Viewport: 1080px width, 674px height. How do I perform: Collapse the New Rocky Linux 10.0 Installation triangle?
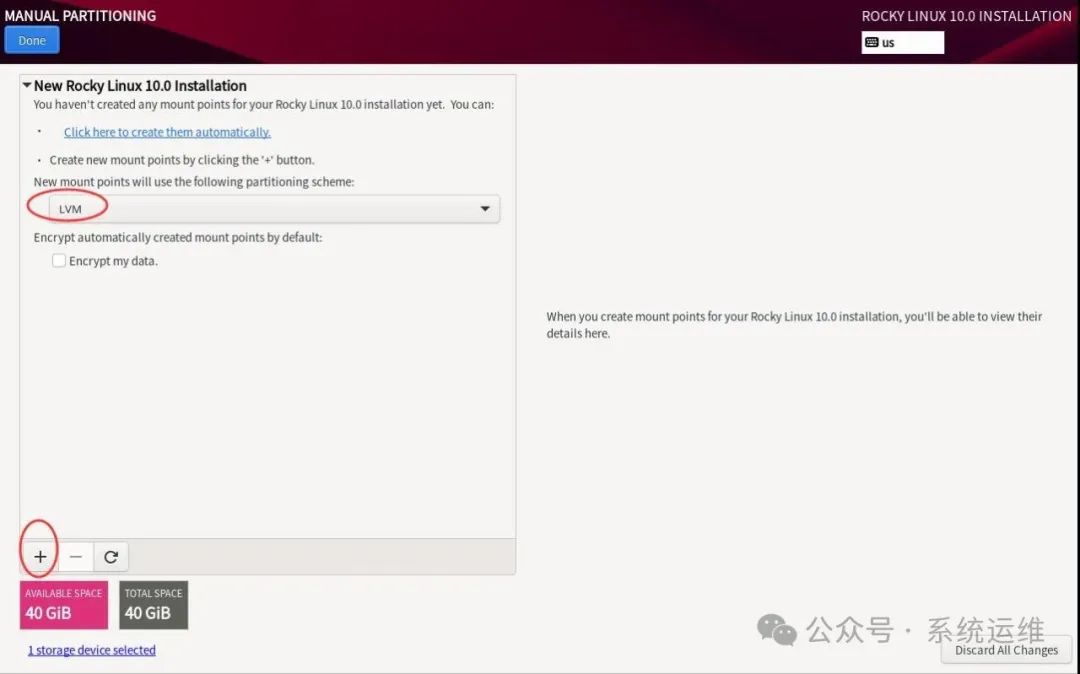click(27, 85)
